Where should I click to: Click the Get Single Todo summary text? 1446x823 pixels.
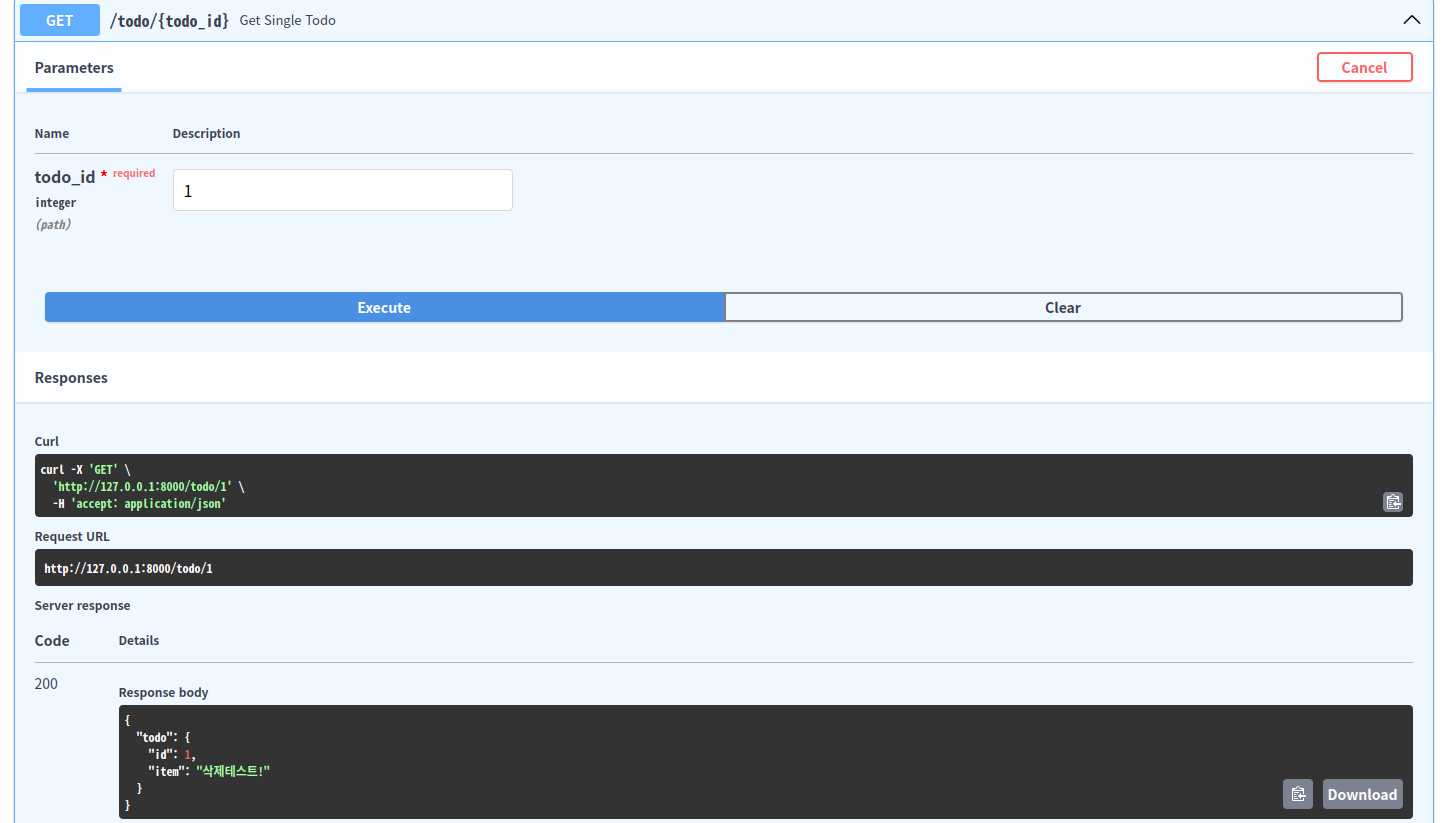click(x=288, y=20)
